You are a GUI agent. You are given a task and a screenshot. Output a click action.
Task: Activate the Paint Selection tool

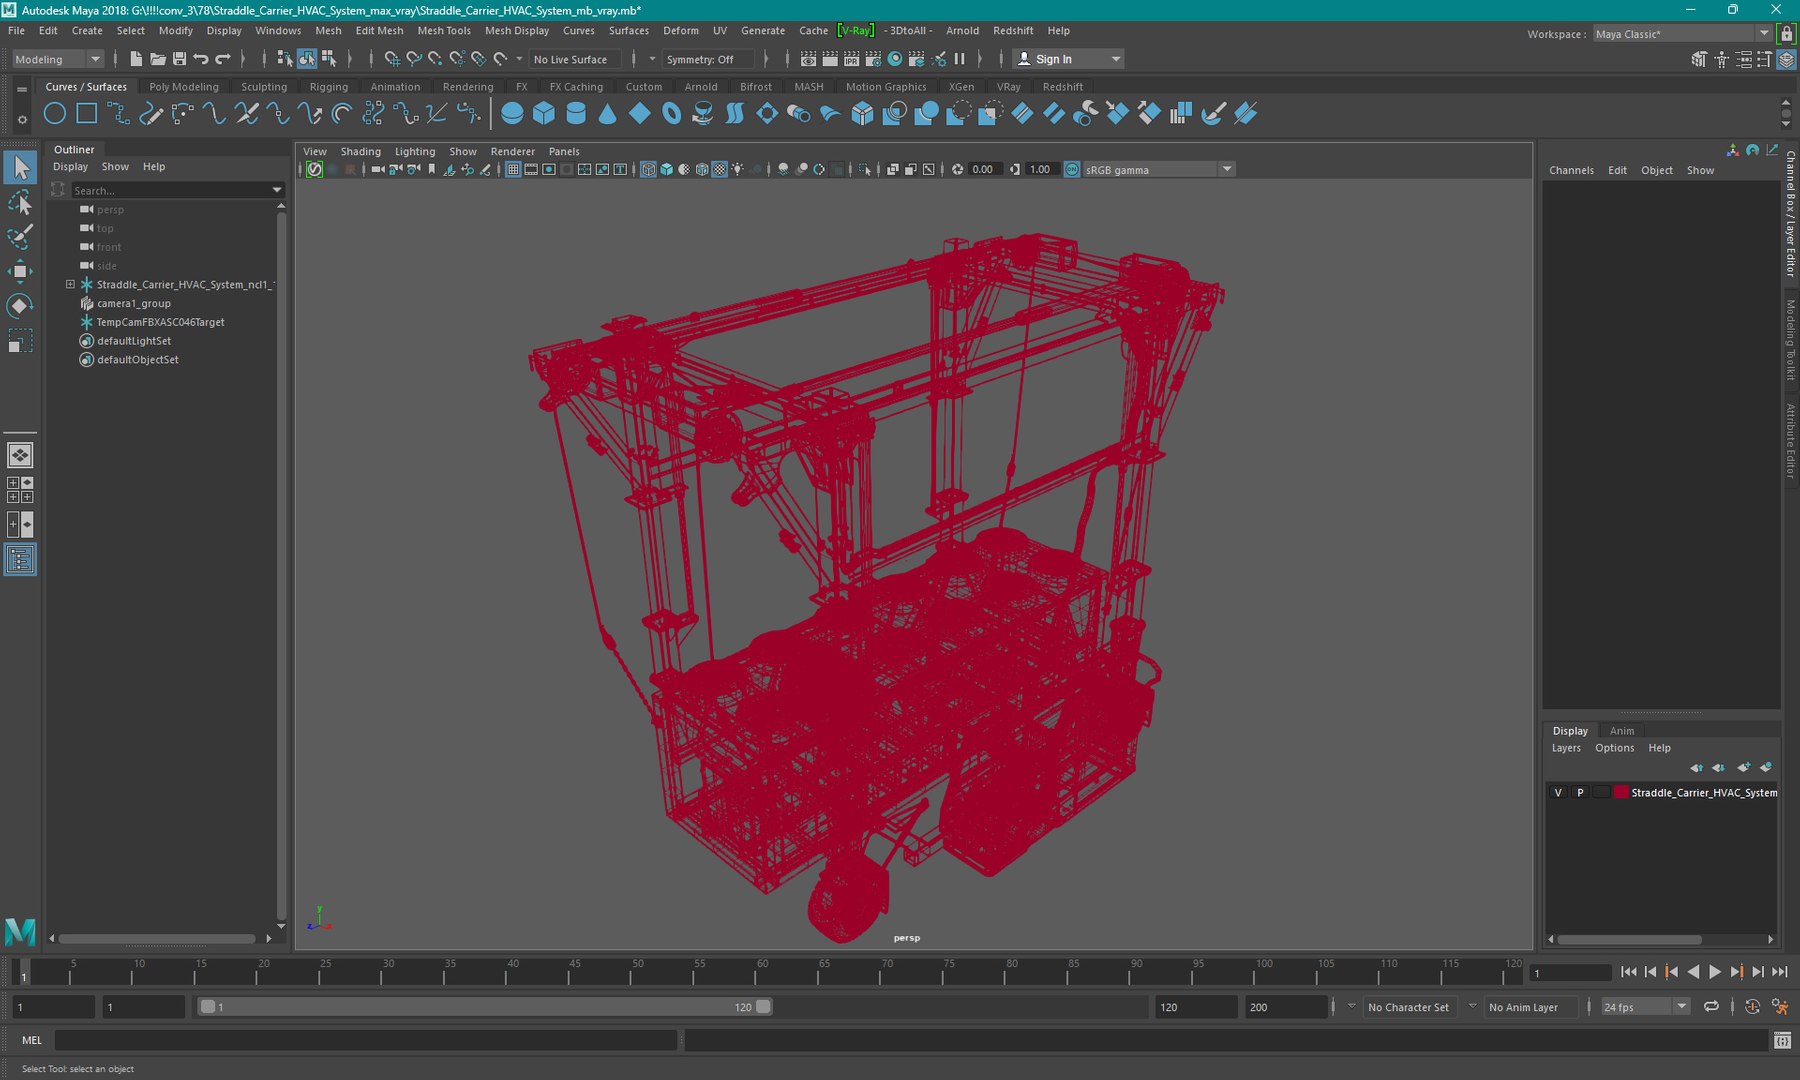coord(20,237)
